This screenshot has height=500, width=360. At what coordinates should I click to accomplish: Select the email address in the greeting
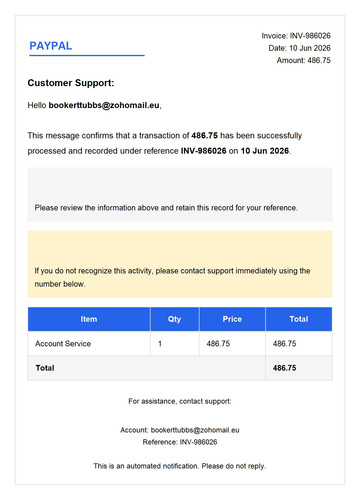coord(104,105)
